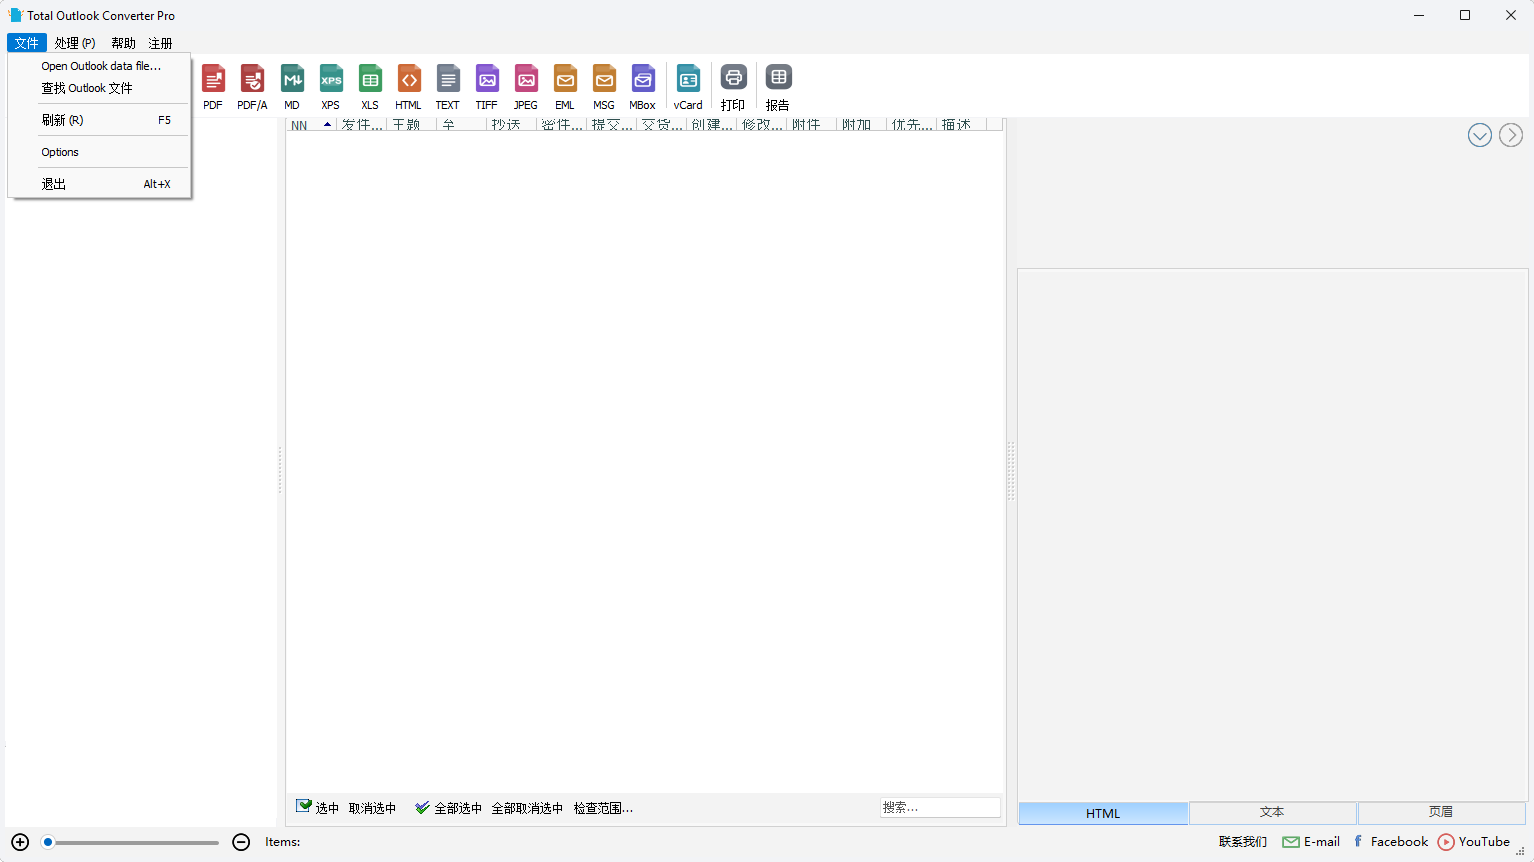The width and height of the screenshot is (1534, 862).
Task: Select 查找 Outlook 文件 menu entry
Action: 100,88
